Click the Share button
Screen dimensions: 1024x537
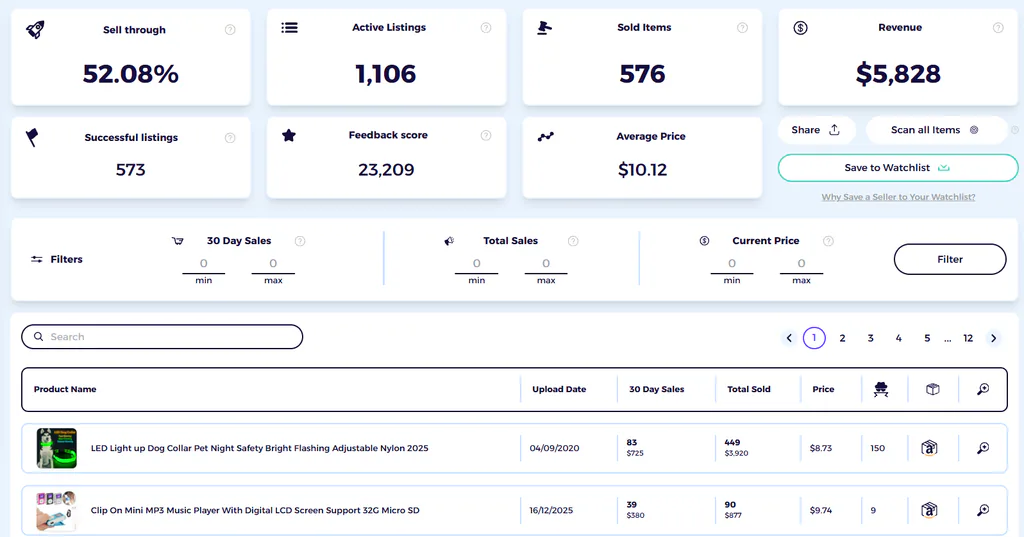[815, 130]
